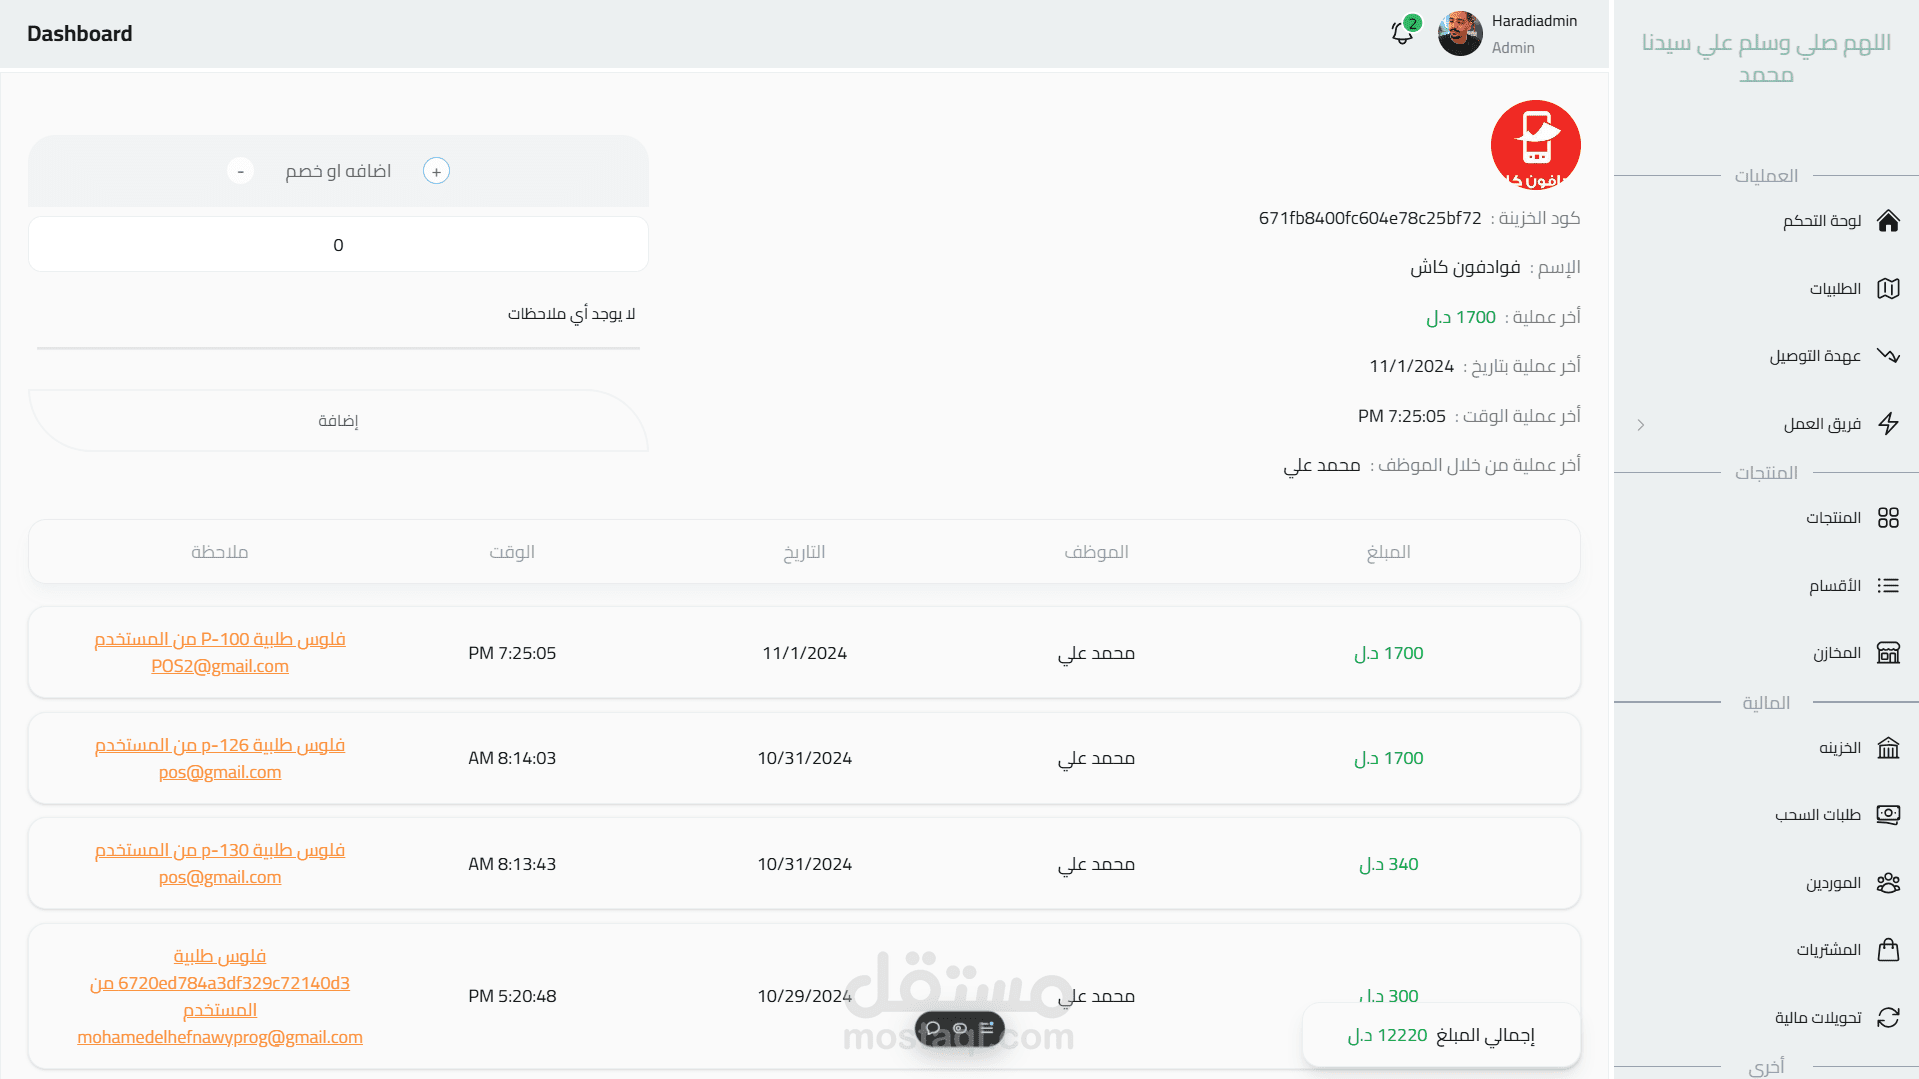Screen dimensions: 1919x1079
Task: Go to طلبات السحب menu item
Action: click(1817, 815)
